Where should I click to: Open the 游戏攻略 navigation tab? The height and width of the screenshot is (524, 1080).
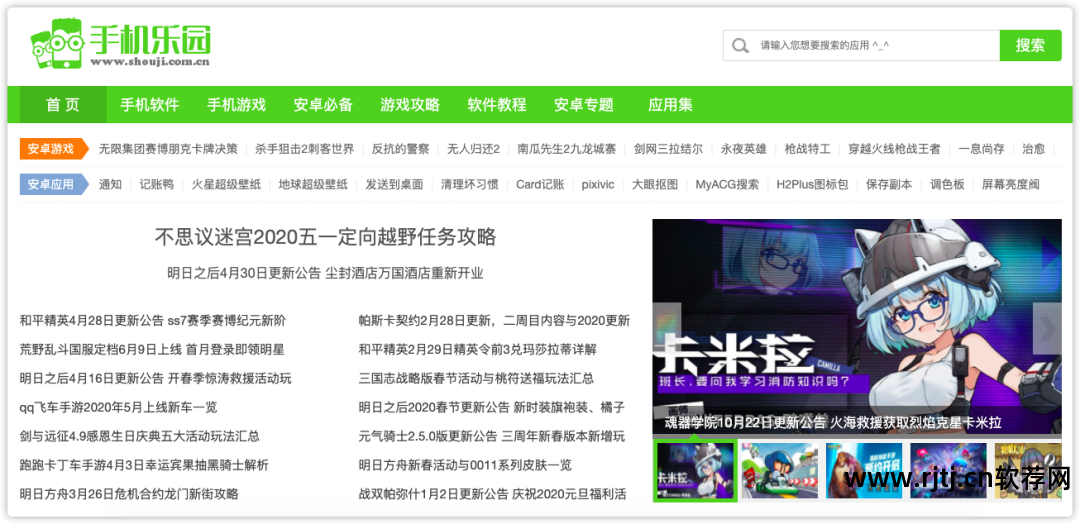pos(410,105)
